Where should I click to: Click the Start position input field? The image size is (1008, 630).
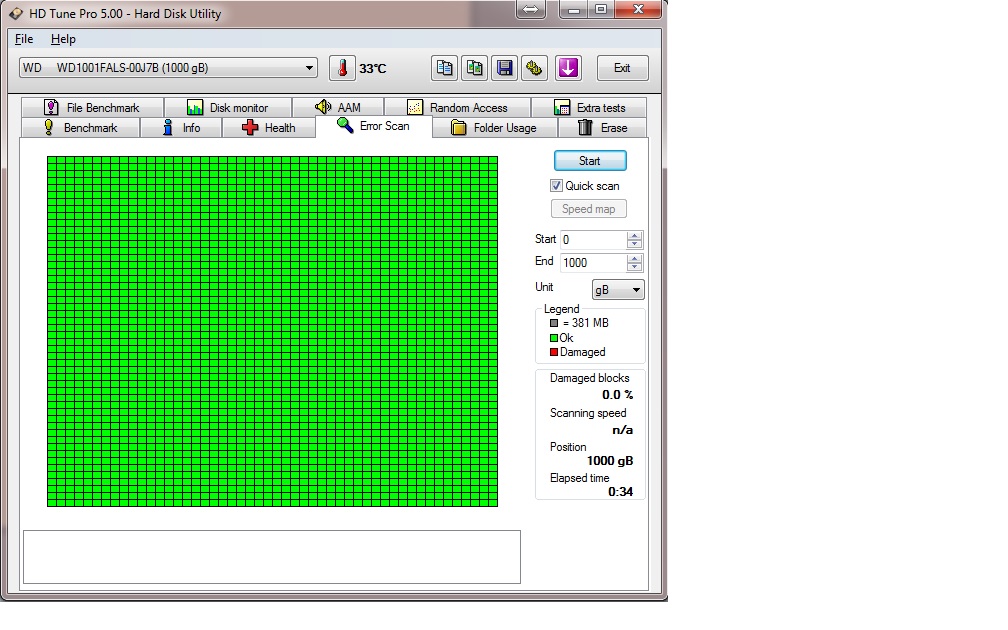click(x=593, y=240)
